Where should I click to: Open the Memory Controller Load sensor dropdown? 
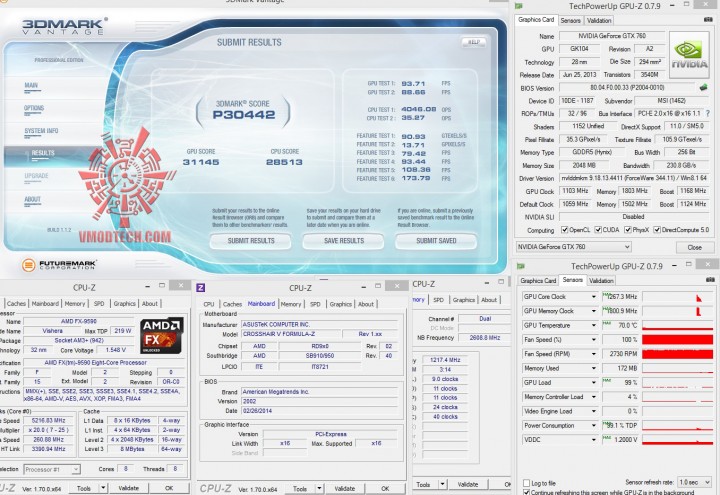click(594, 397)
